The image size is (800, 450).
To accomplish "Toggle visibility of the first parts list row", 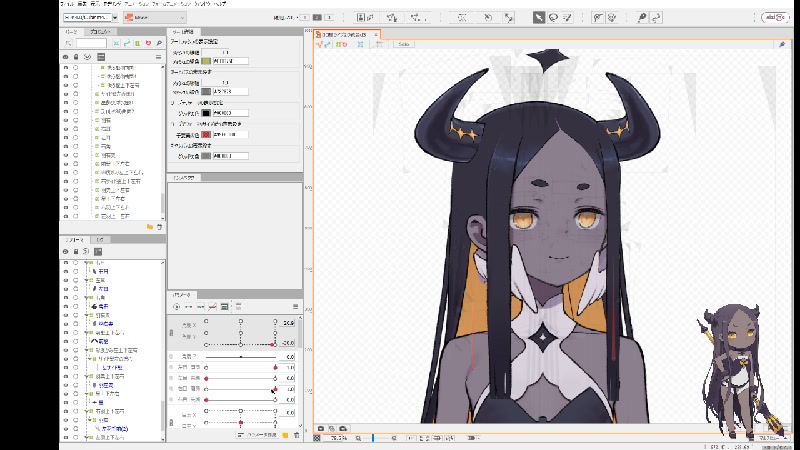I will (66, 67).
